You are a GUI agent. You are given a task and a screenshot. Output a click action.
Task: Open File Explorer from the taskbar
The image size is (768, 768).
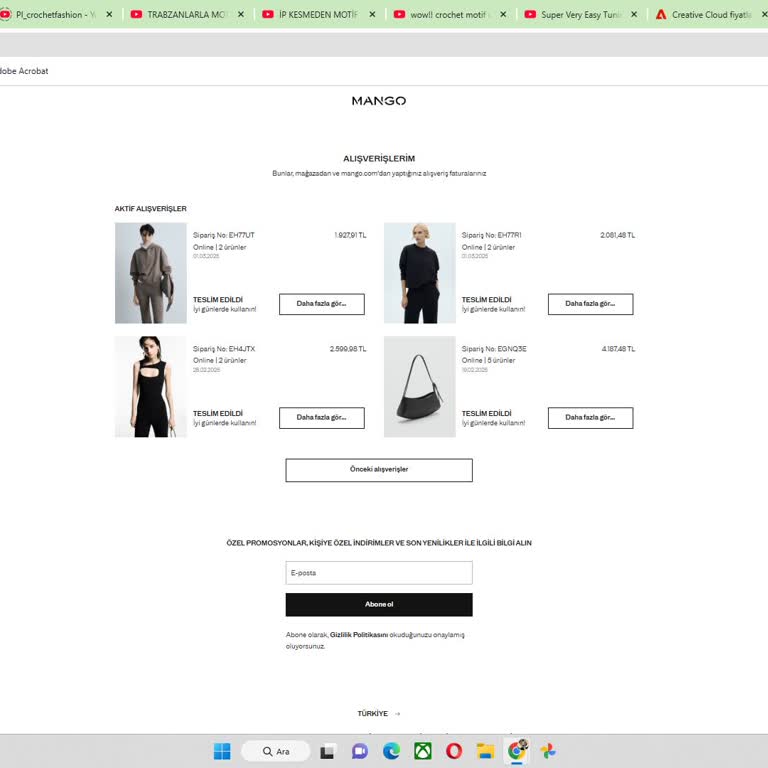pos(485,751)
